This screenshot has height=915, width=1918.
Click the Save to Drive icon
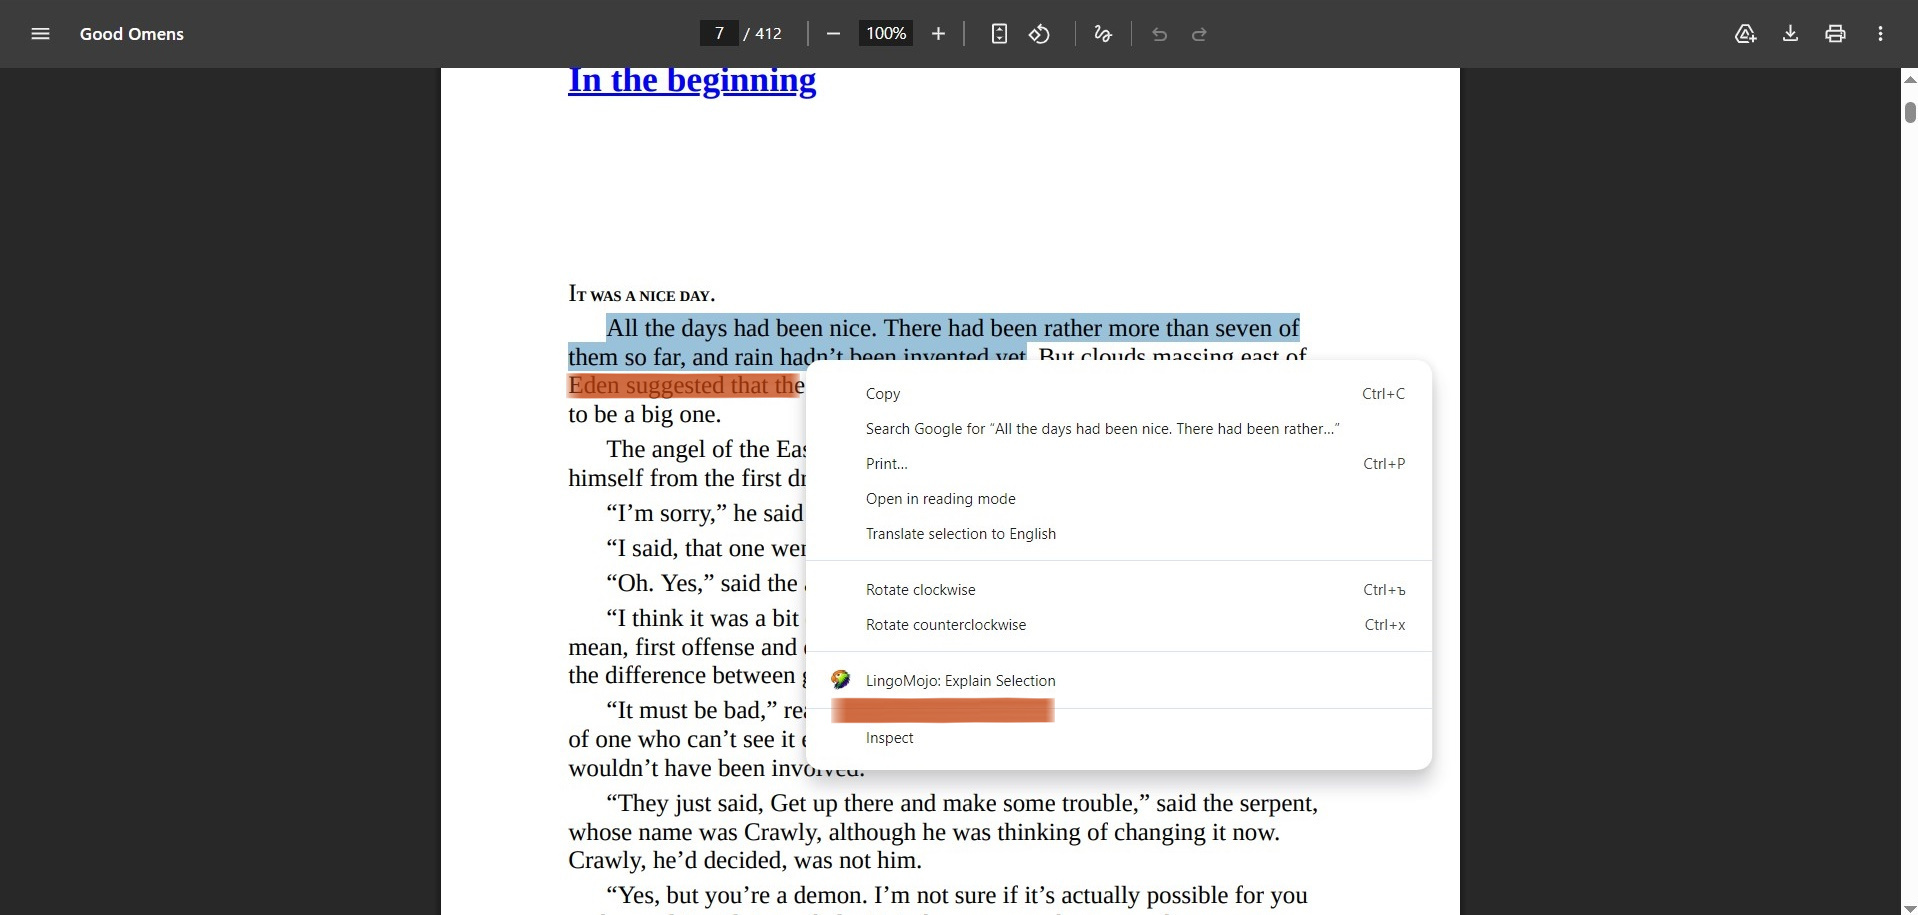1745,34
